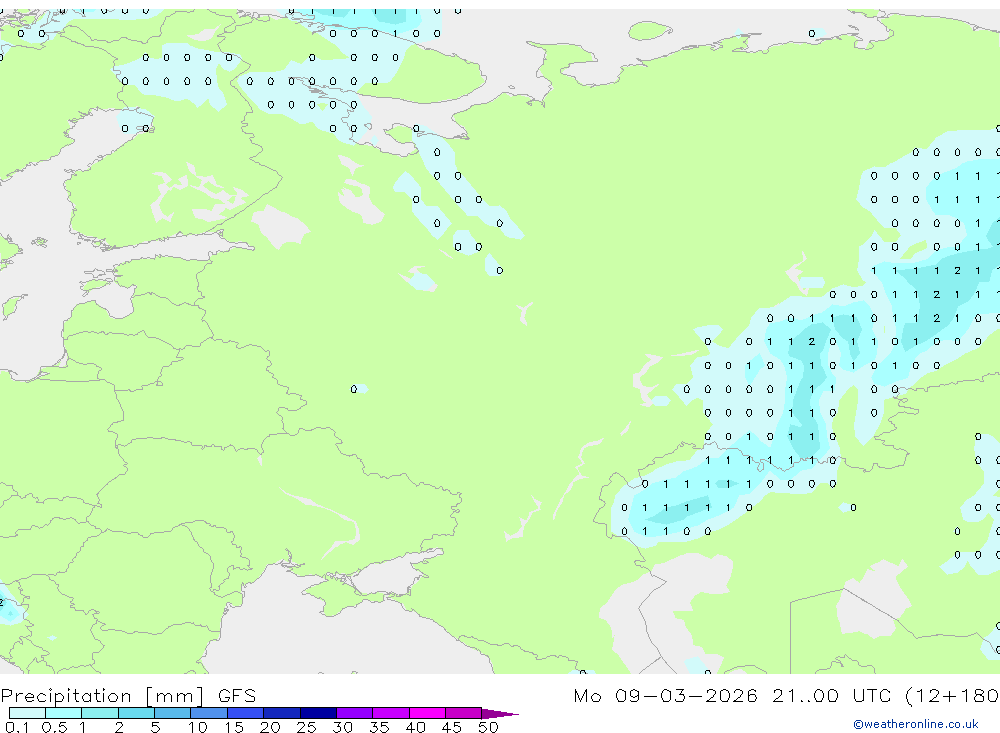1000x733 pixels.
Task: Click the "0.1" legend scale label
Action: (x=17, y=727)
